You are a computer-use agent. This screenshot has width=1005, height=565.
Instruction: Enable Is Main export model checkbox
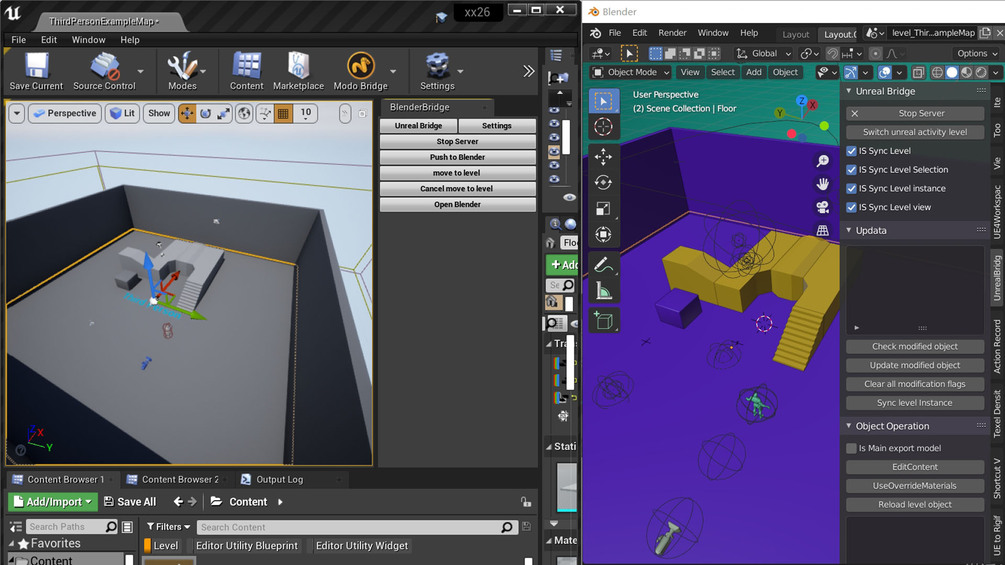click(851, 448)
